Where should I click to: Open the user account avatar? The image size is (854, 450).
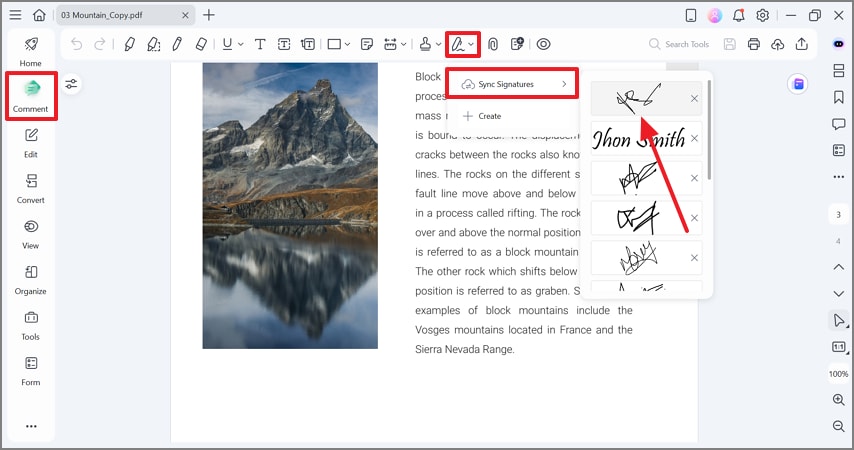pos(715,15)
